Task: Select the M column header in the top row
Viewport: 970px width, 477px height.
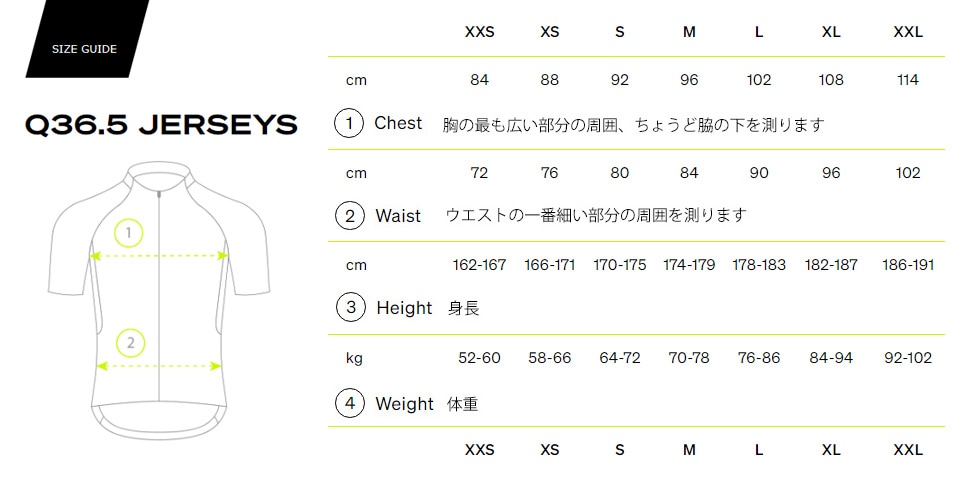Action: point(689,32)
